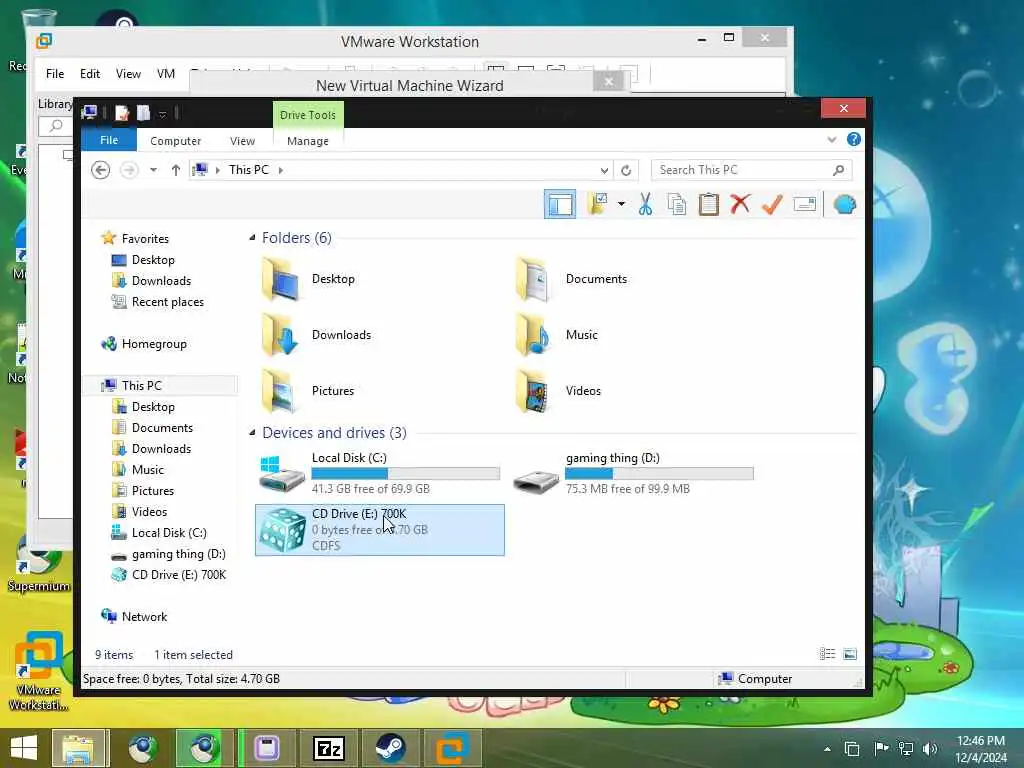Click the blue globe shell toolbar icon
Viewport: 1024px width, 768px height.
(x=844, y=204)
